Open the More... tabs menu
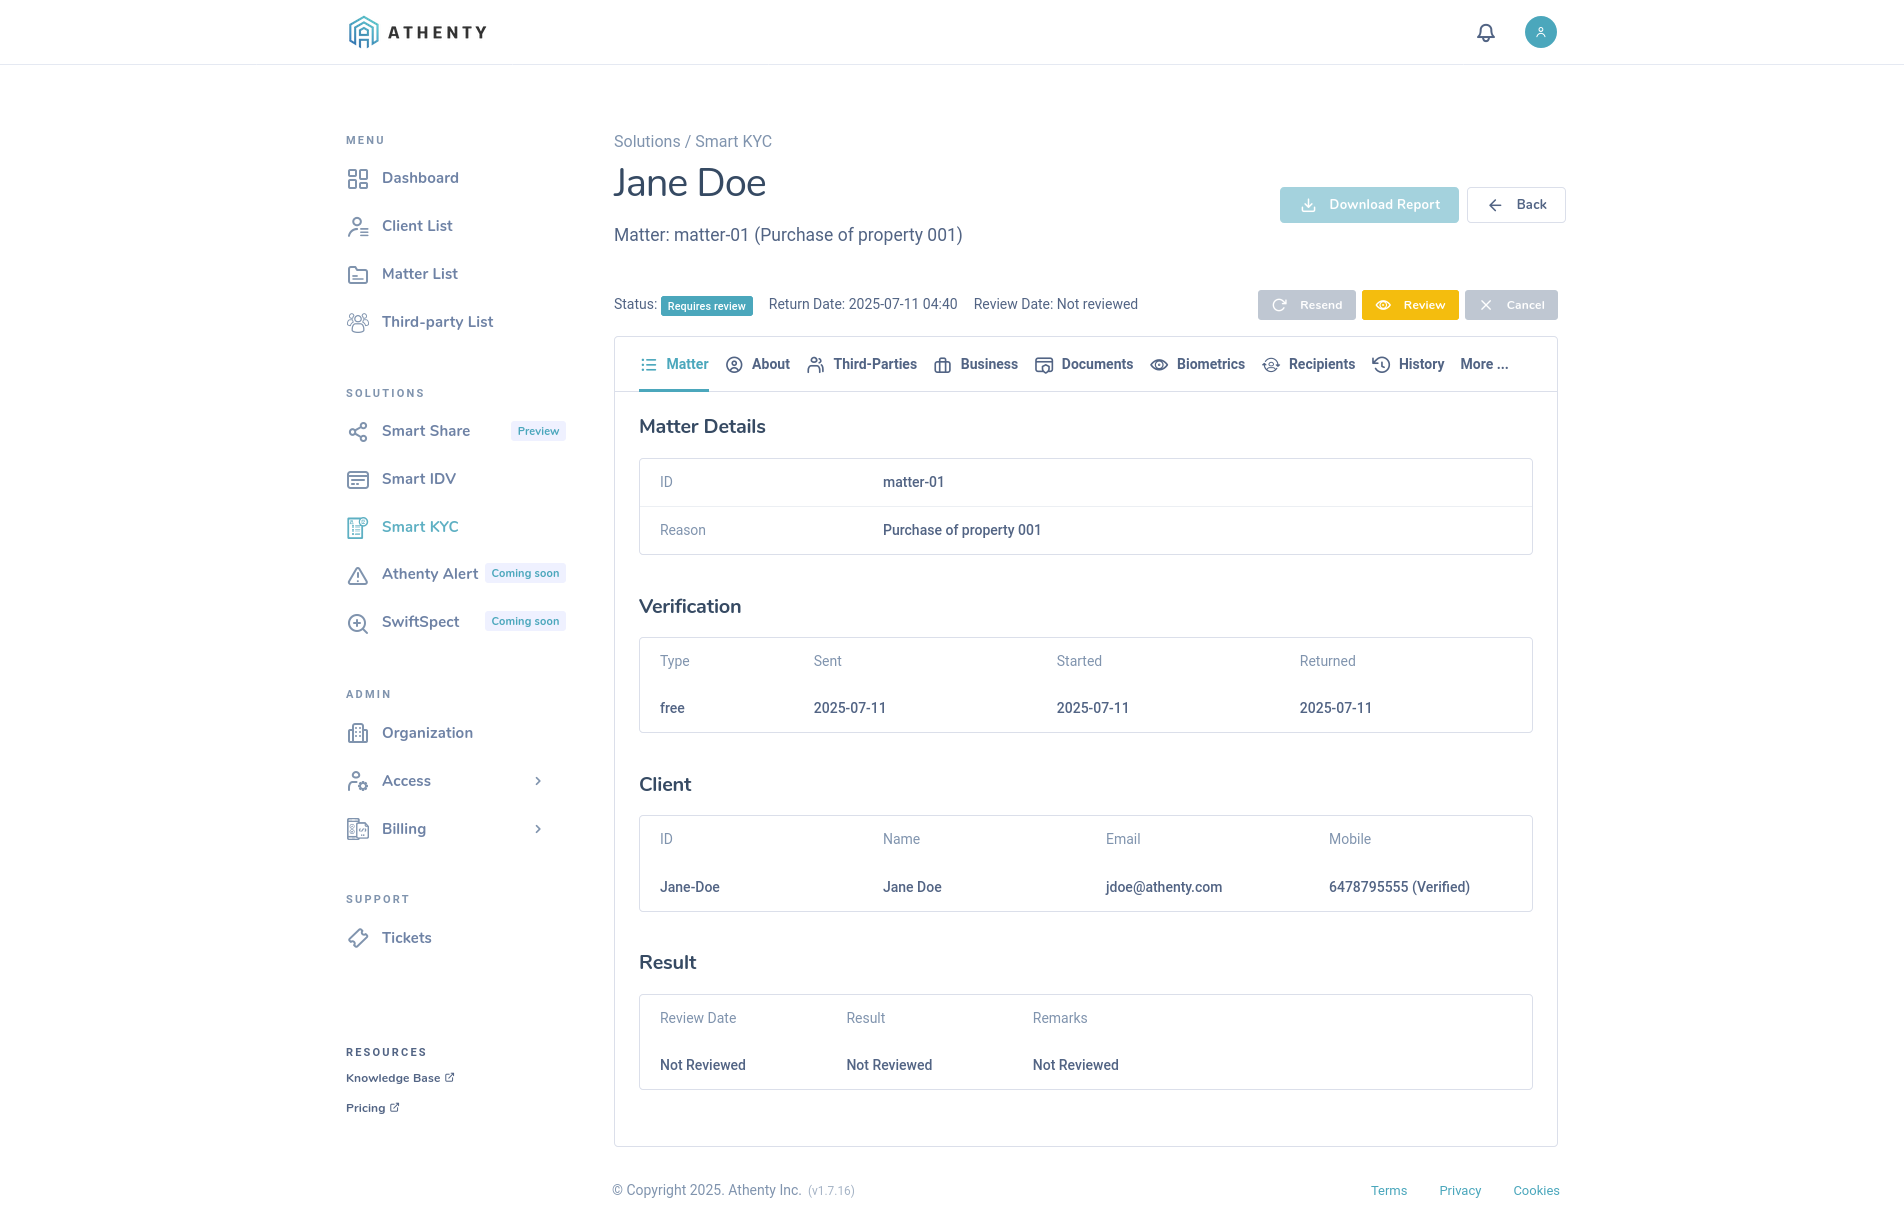 click(1484, 365)
